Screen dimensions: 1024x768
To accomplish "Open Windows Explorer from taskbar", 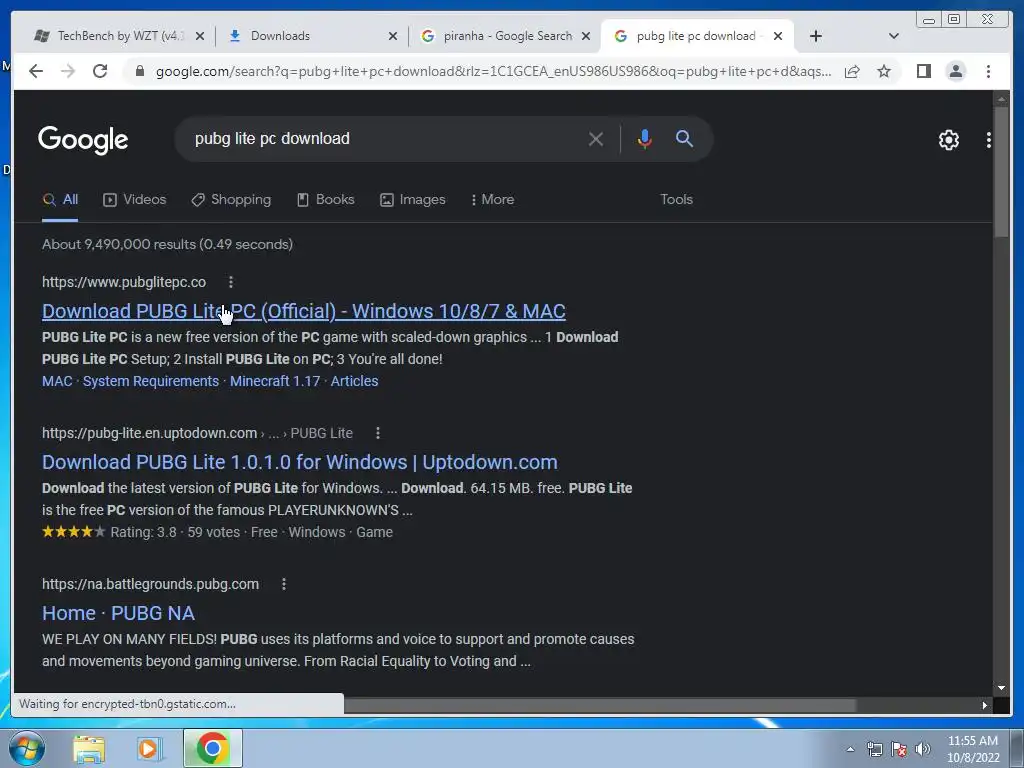I will point(89,749).
